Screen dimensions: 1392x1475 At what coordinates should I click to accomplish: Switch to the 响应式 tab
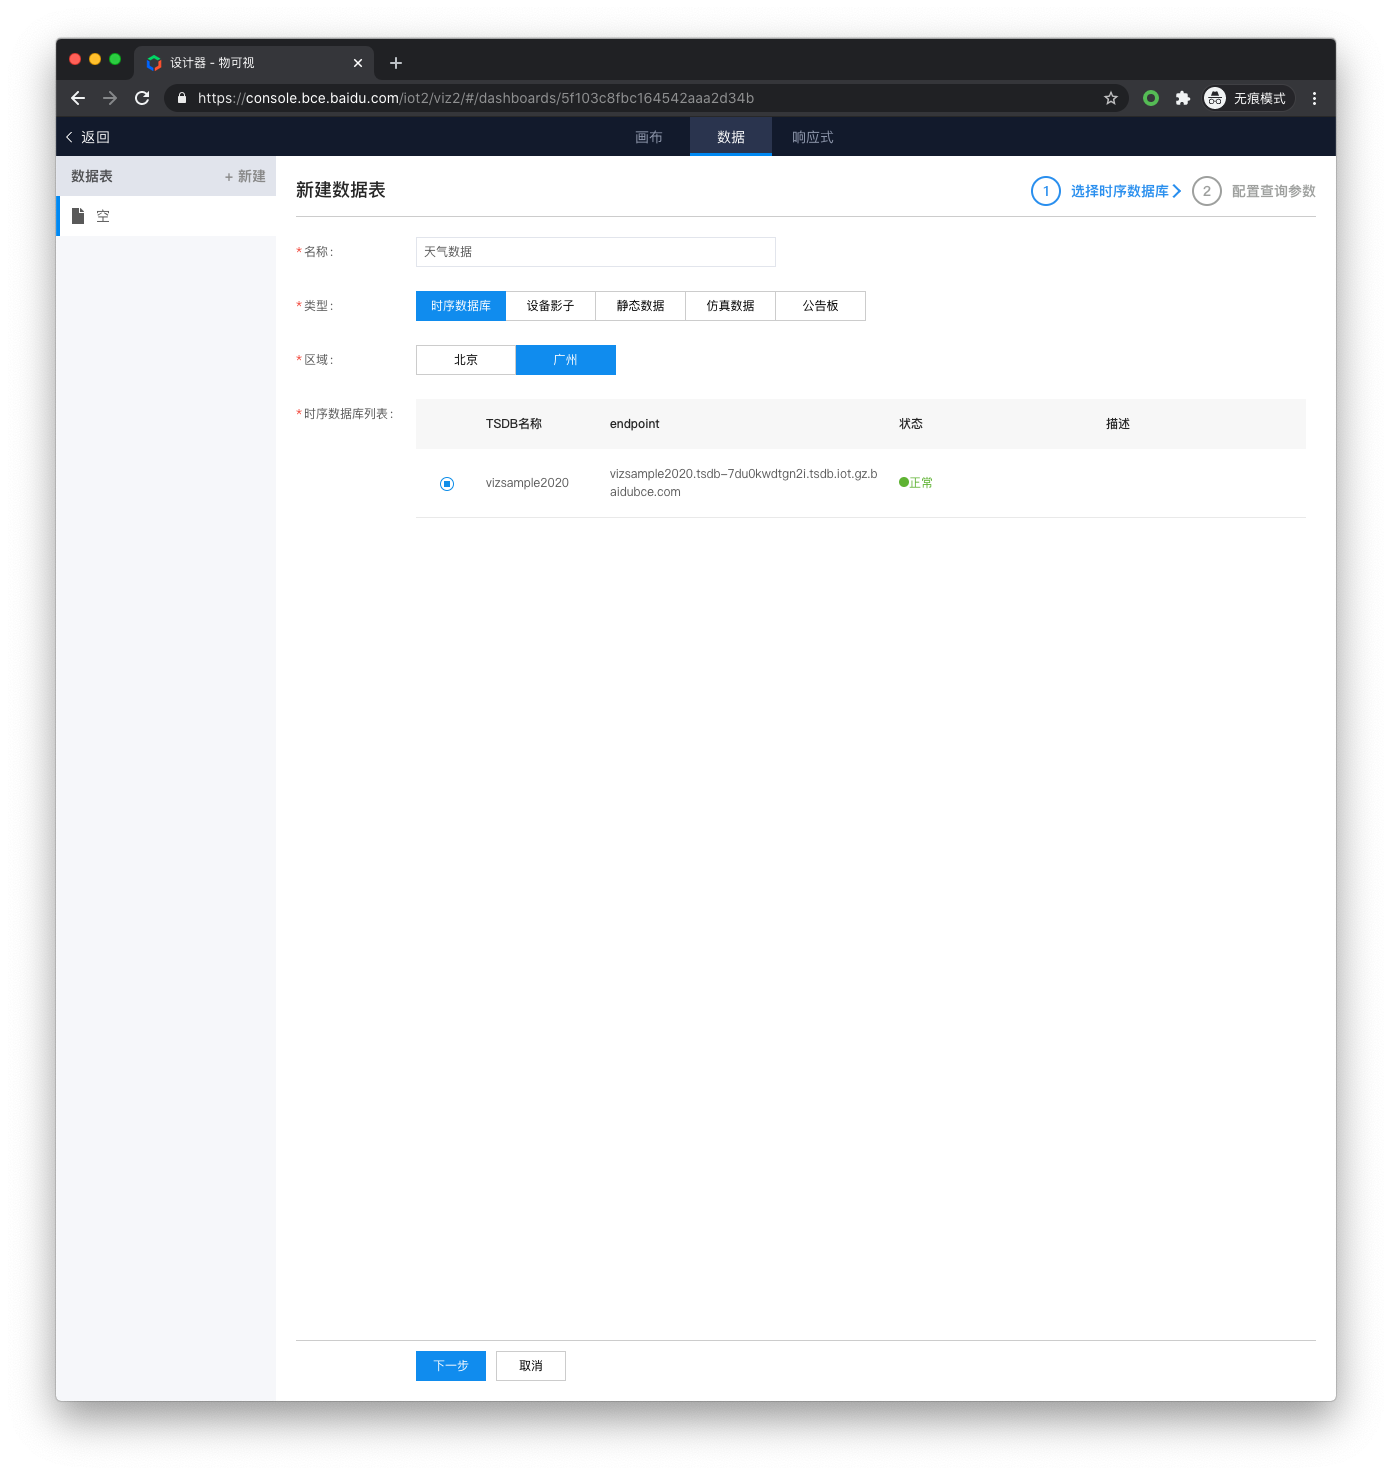pyautogui.click(x=813, y=137)
